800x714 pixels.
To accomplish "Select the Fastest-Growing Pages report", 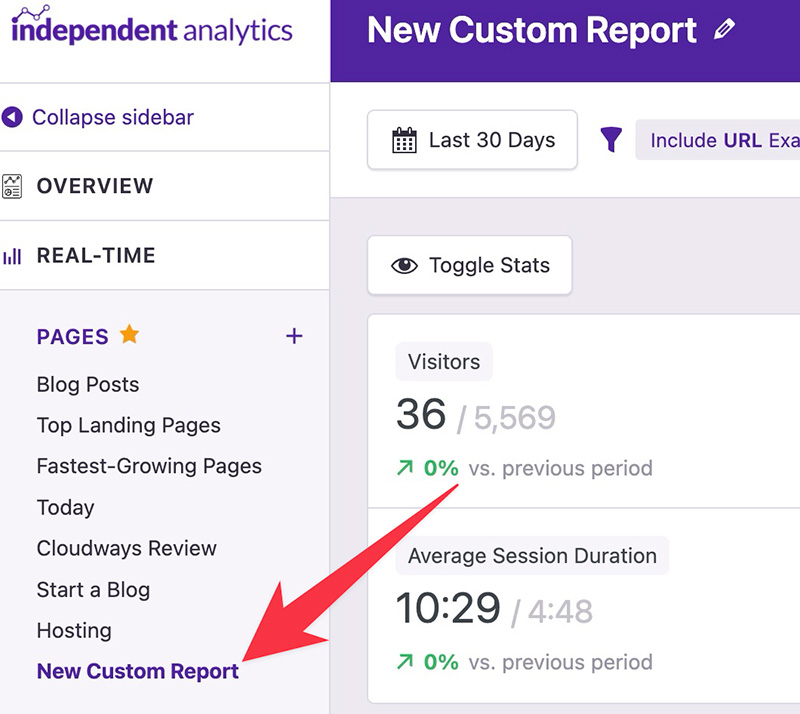I will click(x=149, y=467).
